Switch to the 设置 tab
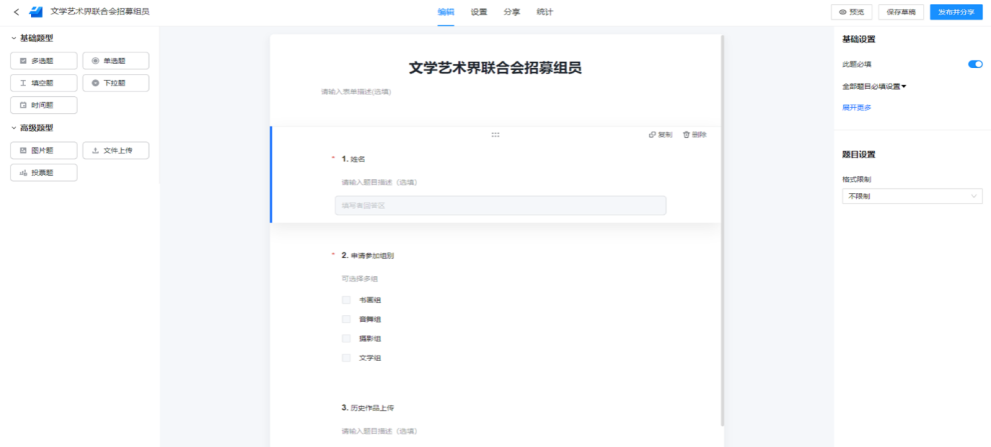 479,12
